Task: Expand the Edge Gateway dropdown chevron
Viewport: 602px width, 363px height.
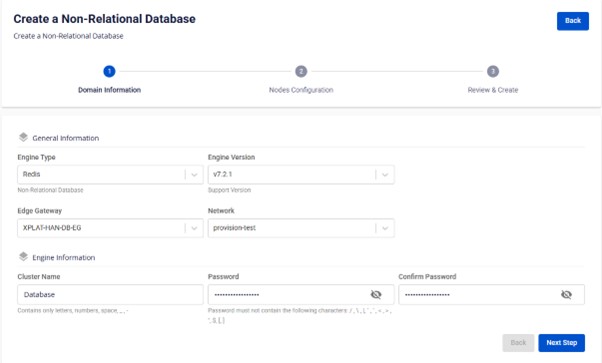Action: (194, 228)
